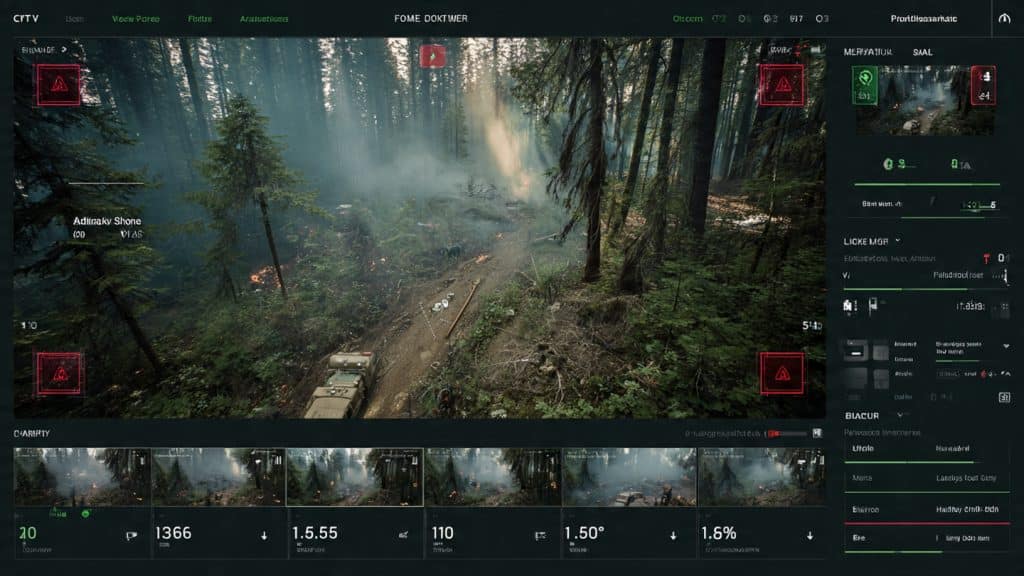1024x576 pixels.
Task: Click the top-left red warning marker
Action: point(59,85)
